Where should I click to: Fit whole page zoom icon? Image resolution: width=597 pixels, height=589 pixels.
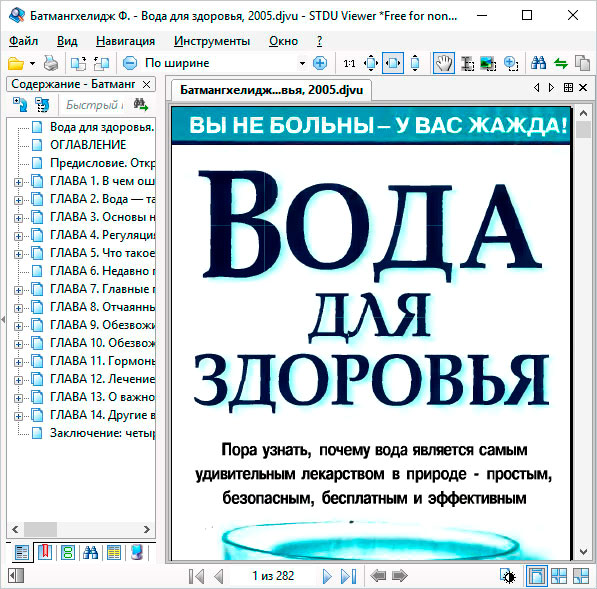pos(371,63)
